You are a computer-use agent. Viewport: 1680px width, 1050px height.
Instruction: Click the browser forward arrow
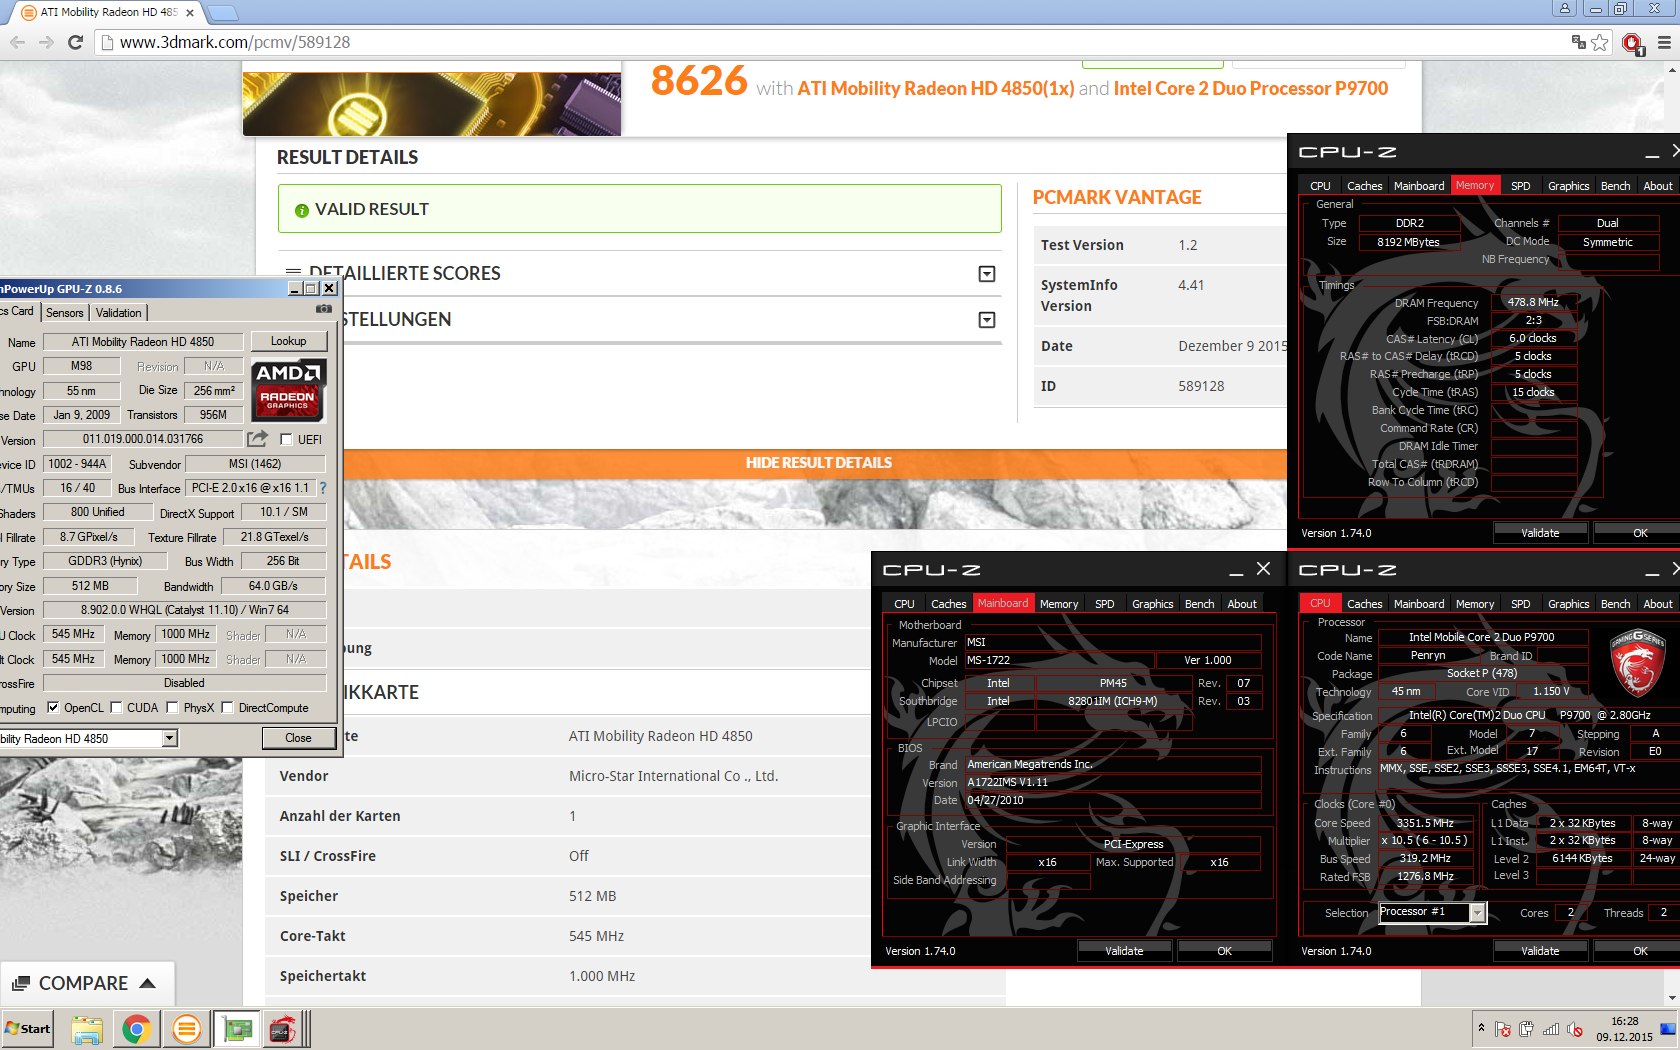click(46, 42)
